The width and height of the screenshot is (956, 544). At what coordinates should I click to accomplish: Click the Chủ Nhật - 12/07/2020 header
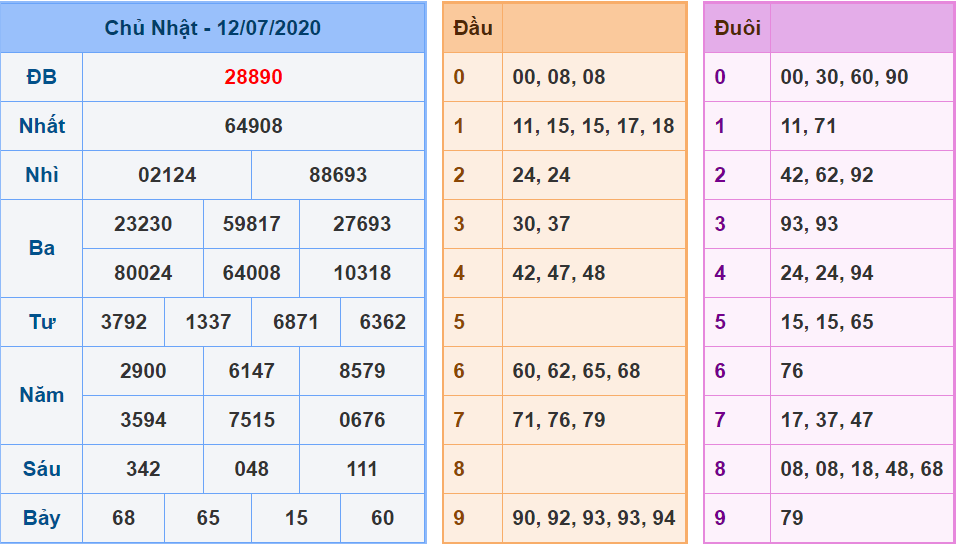coord(212,28)
